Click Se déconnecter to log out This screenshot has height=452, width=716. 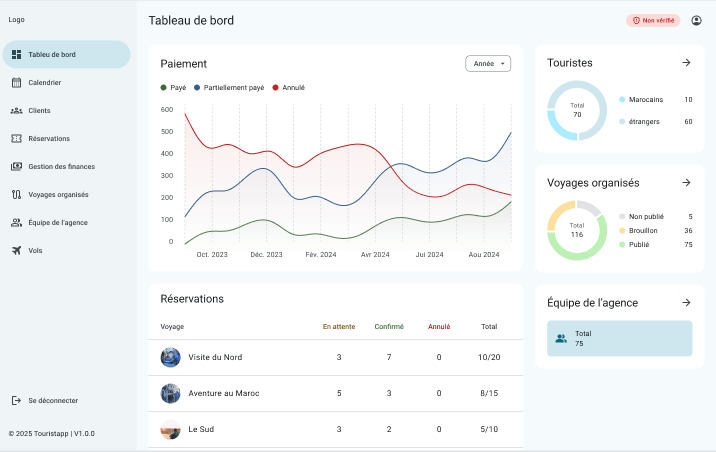(52, 401)
